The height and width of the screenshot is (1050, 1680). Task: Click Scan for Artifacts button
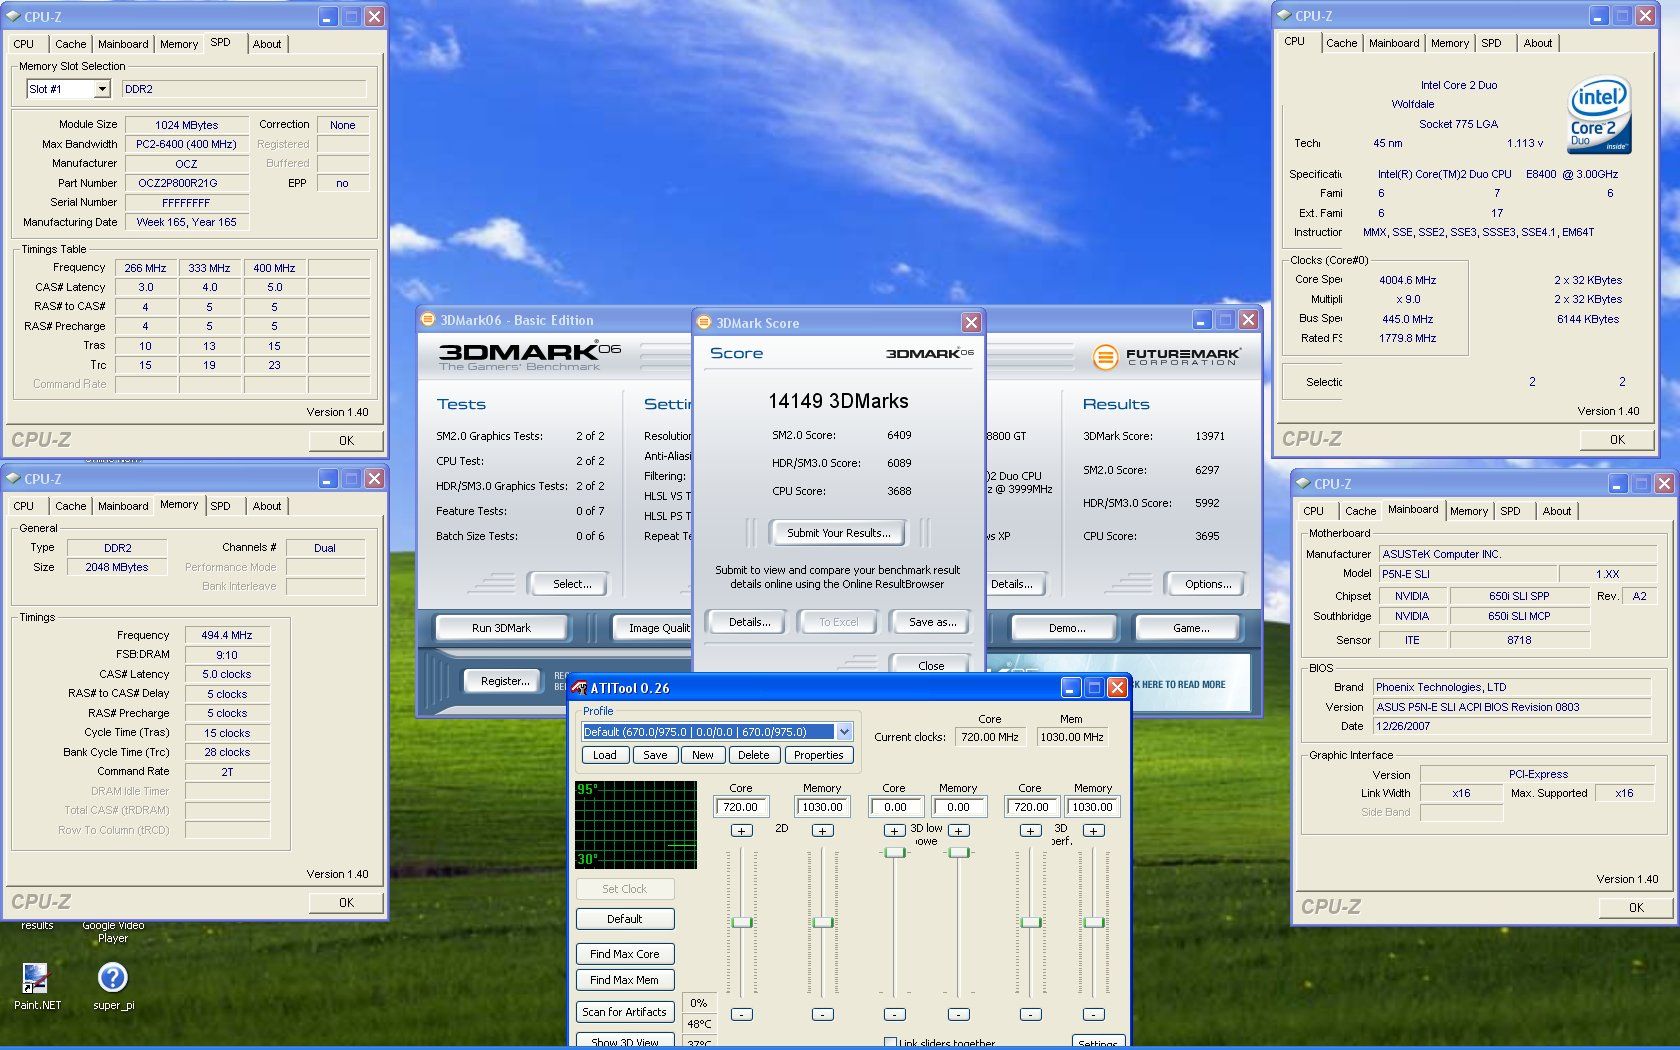tap(625, 1012)
